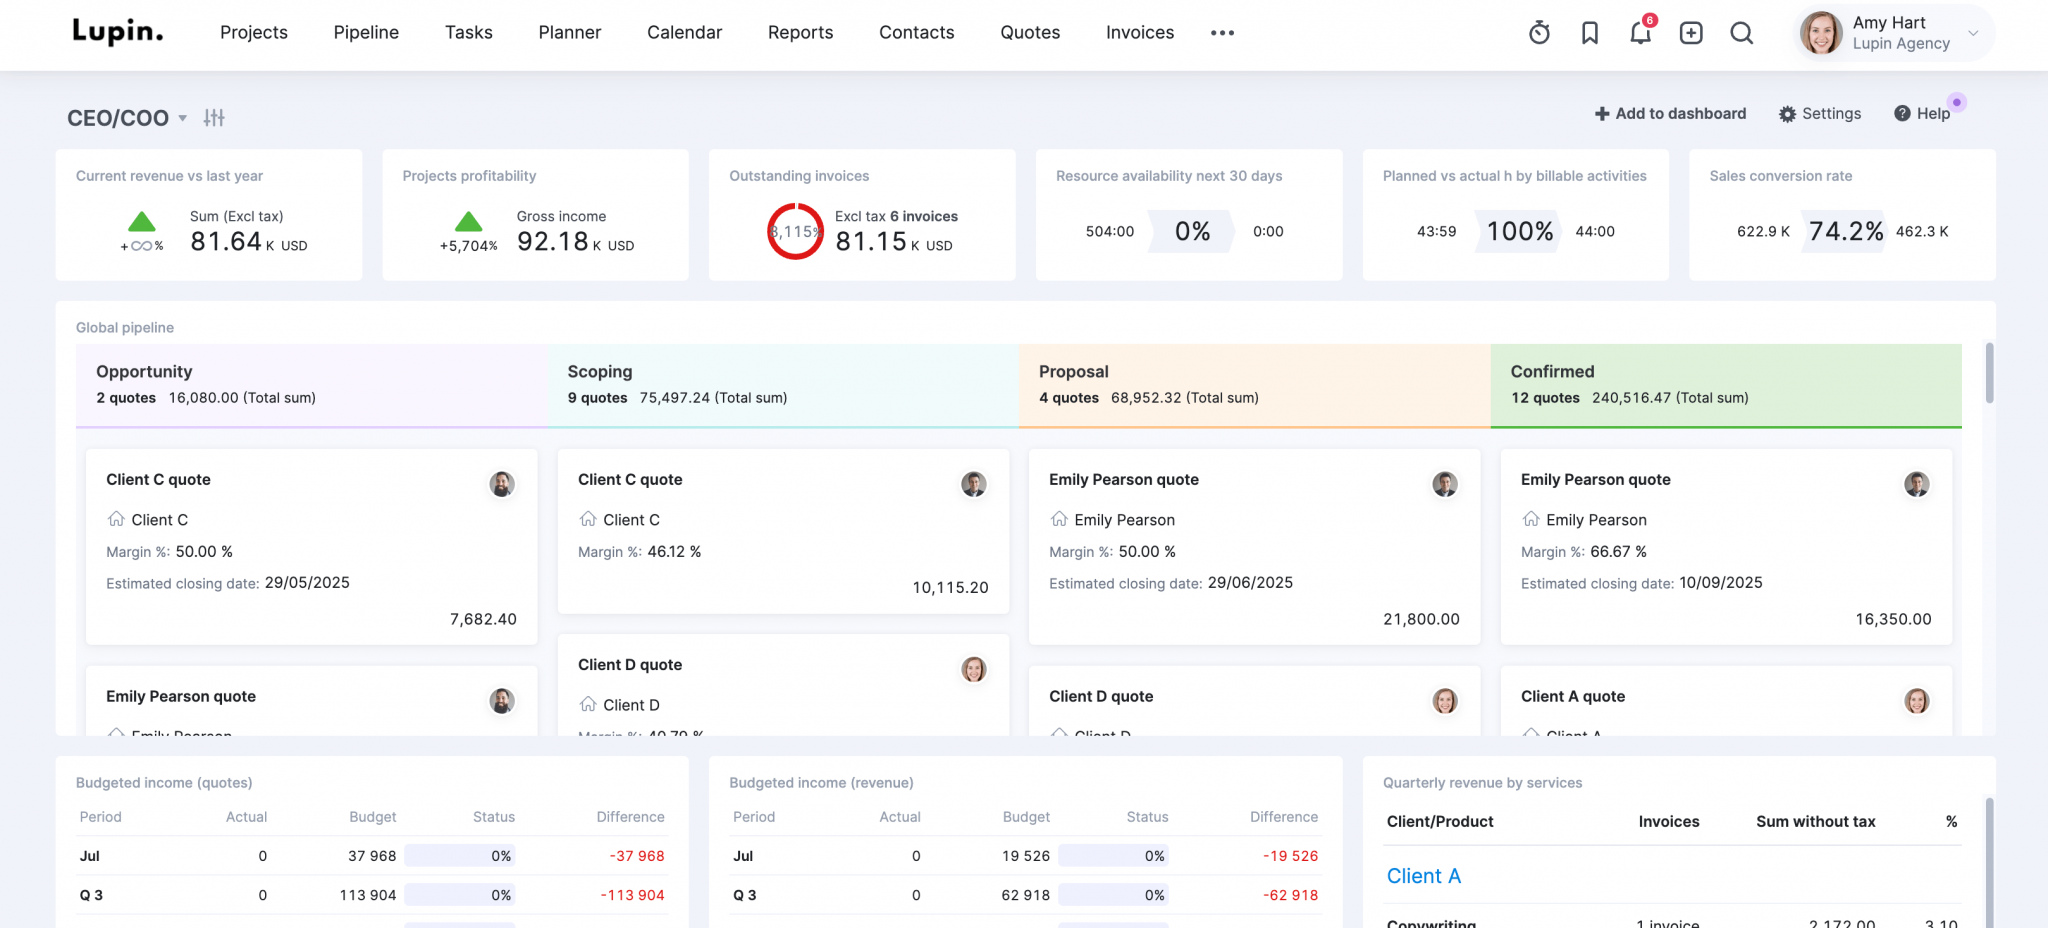The image size is (2048, 928).
Task: Open the time tracker stopwatch icon
Action: pos(1539,32)
